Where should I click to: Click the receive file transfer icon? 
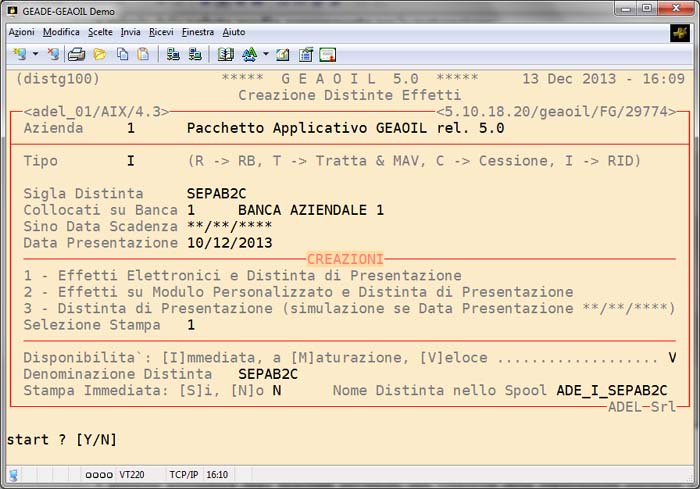click(x=192, y=54)
